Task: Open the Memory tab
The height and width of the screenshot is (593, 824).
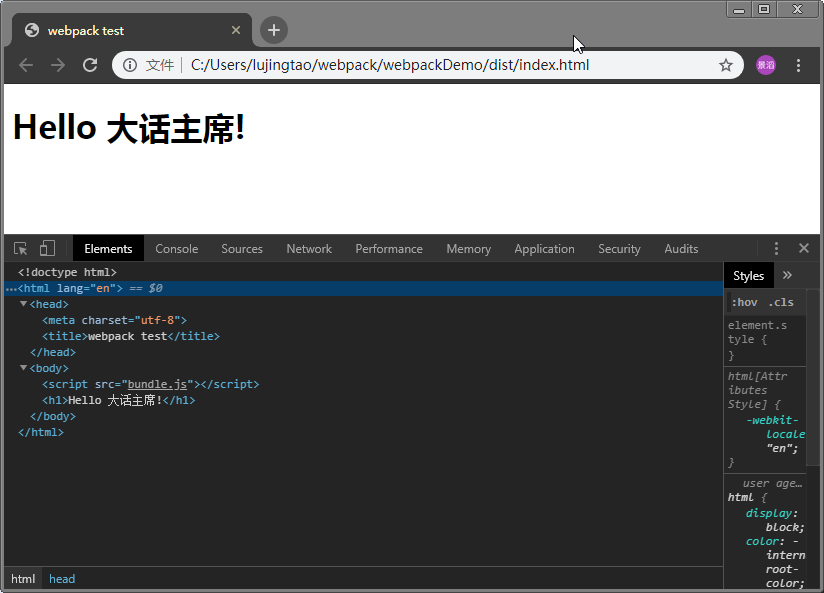Action: tap(469, 249)
